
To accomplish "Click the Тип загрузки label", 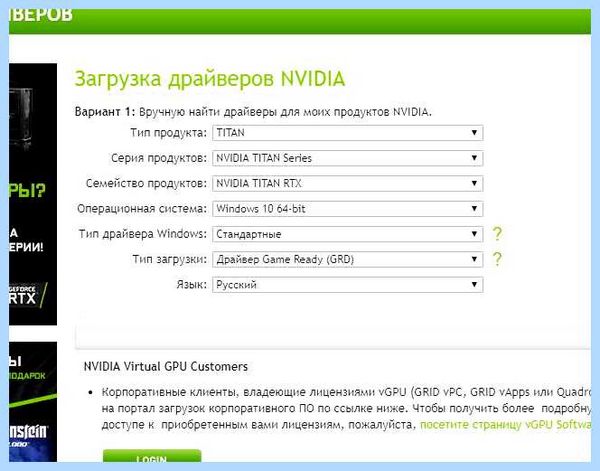I will 170,259.
